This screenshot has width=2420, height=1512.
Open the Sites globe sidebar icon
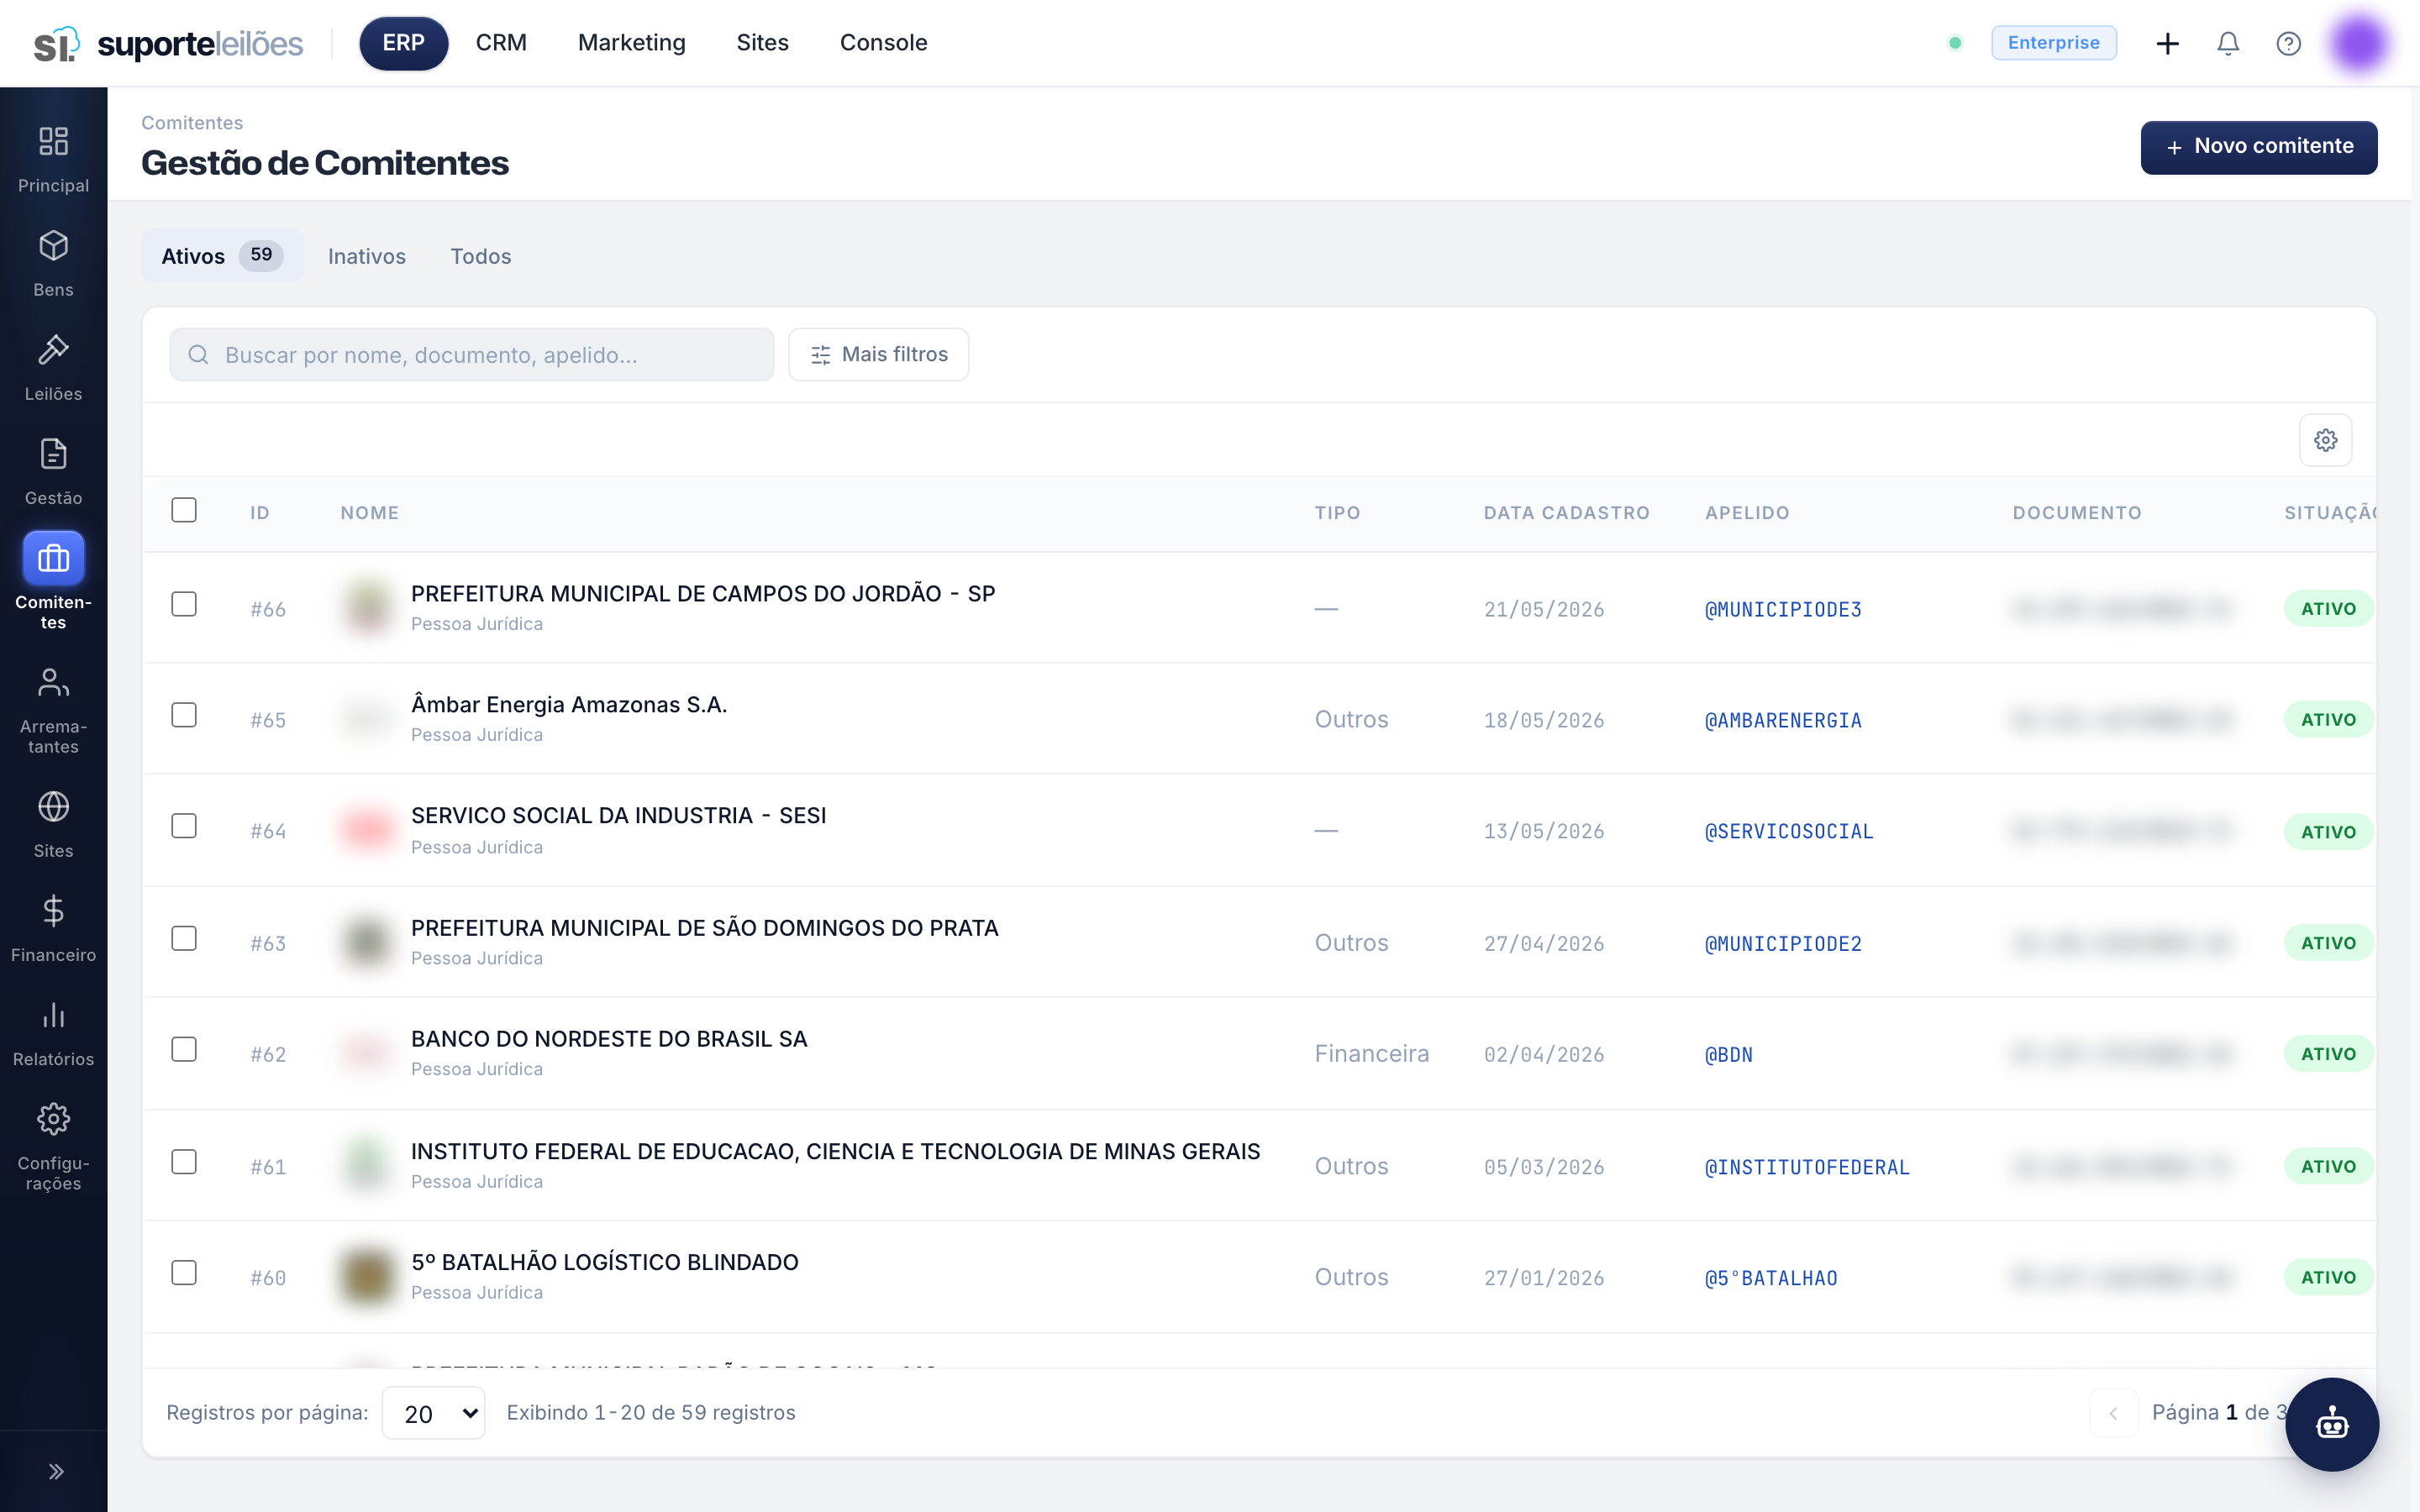(53, 824)
